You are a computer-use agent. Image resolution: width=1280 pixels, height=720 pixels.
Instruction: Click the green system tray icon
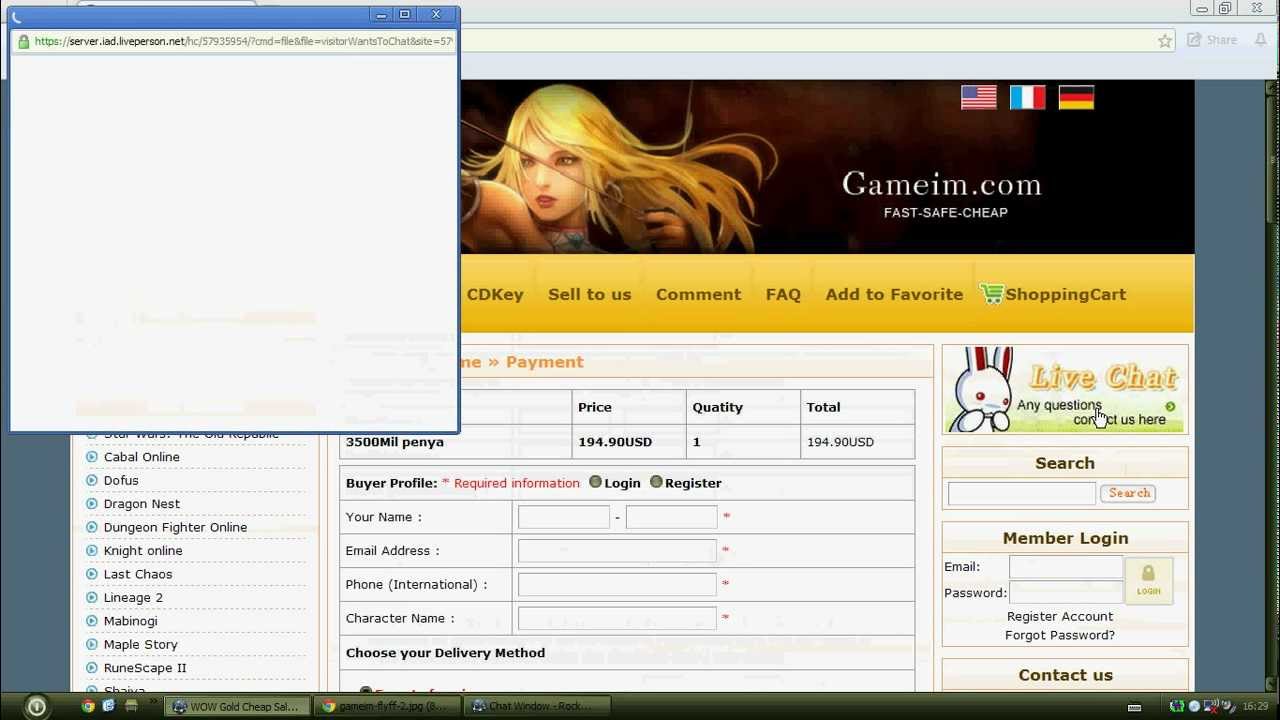[x=1178, y=706]
